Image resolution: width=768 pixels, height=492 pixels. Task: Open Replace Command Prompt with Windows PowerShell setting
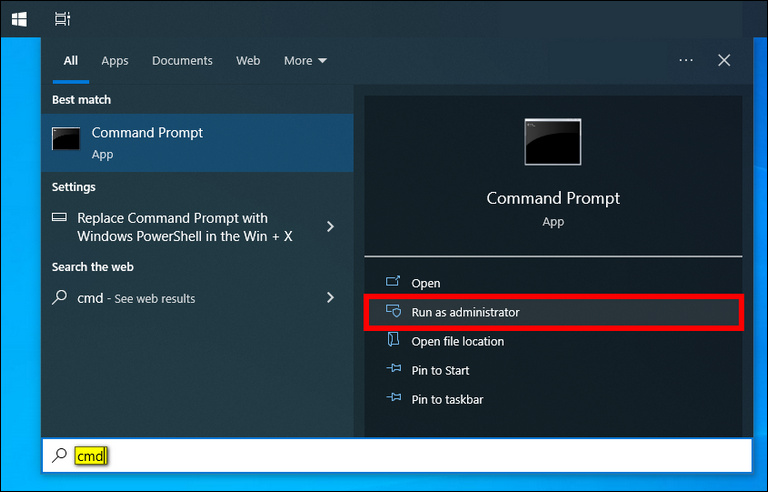tap(197, 227)
